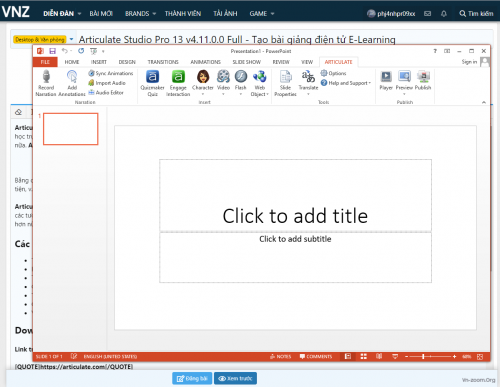Switch to the HOME tab

(72, 62)
